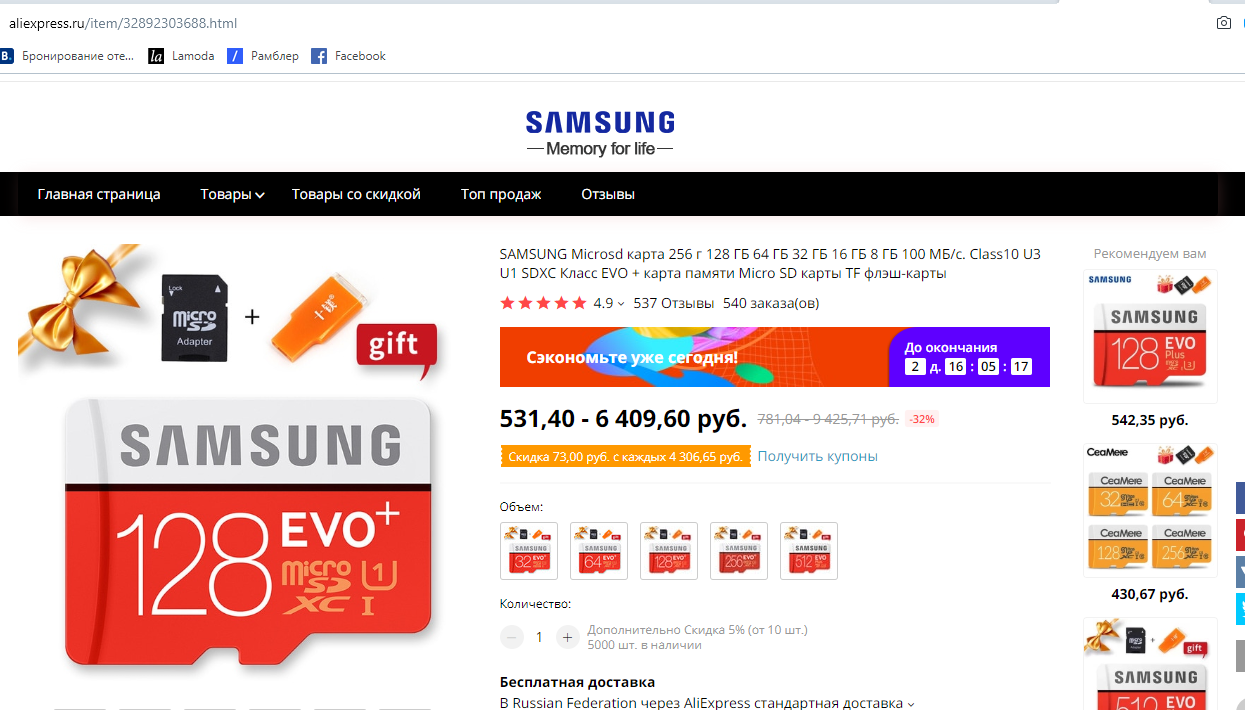Click the camera icon in address bar
This screenshot has width=1245, height=710.
click(1223, 23)
